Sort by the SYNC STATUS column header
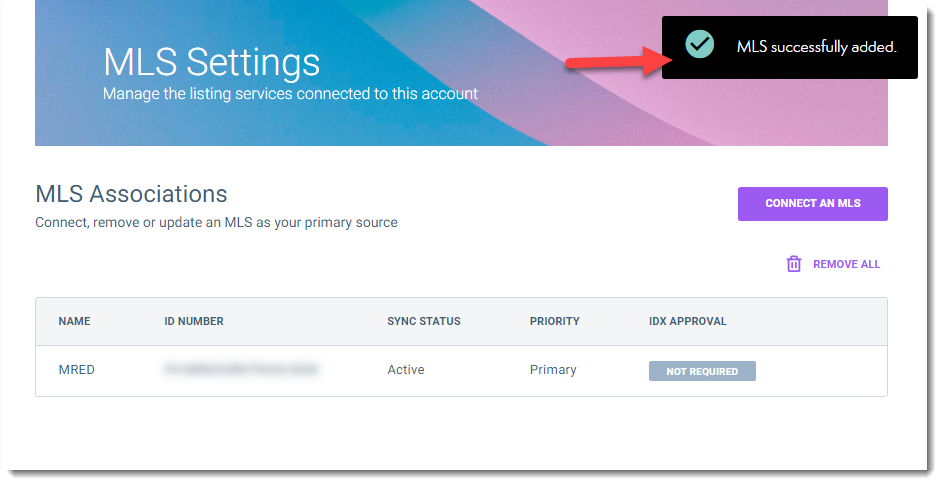The width and height of the screenshot is (942, 485). point(424,321)
